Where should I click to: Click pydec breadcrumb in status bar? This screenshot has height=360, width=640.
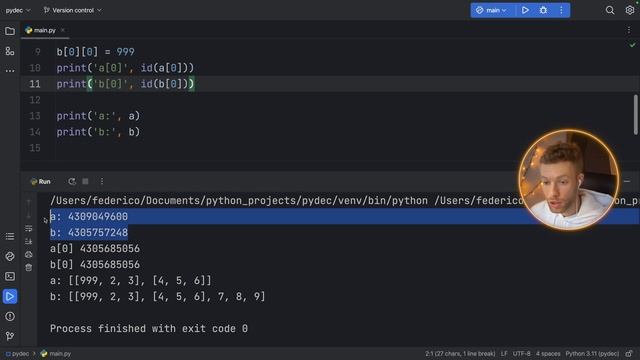click(18, 353)
